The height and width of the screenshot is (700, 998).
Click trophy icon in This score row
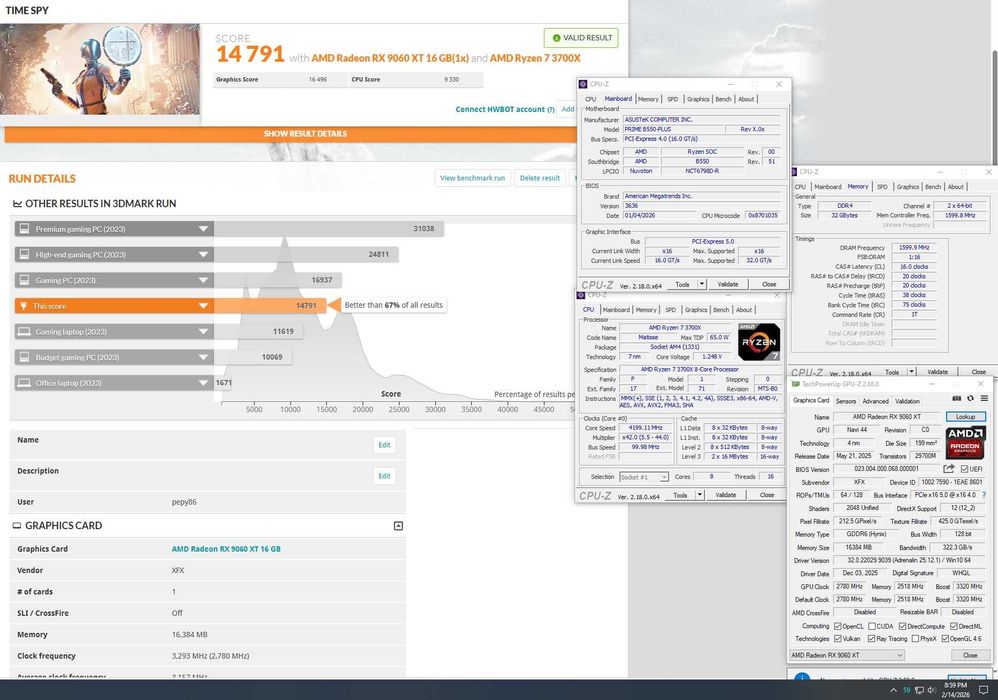tap(24, 306)
